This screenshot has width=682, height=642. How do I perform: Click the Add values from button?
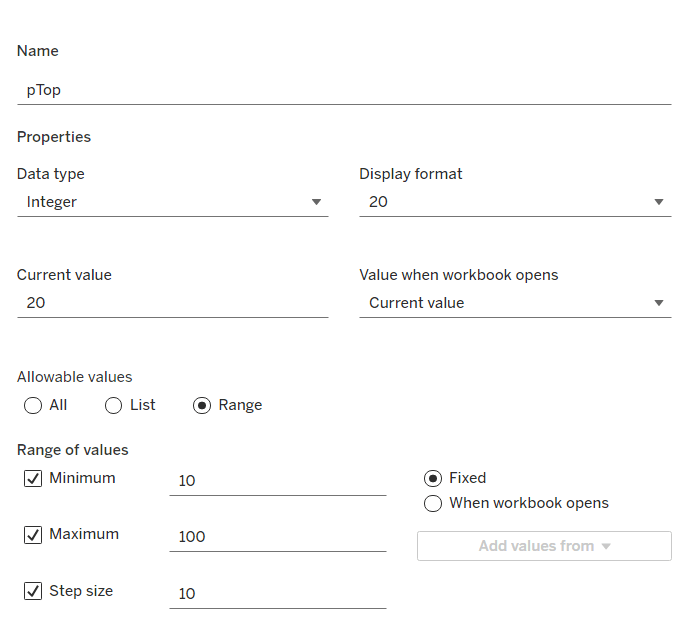544,546
